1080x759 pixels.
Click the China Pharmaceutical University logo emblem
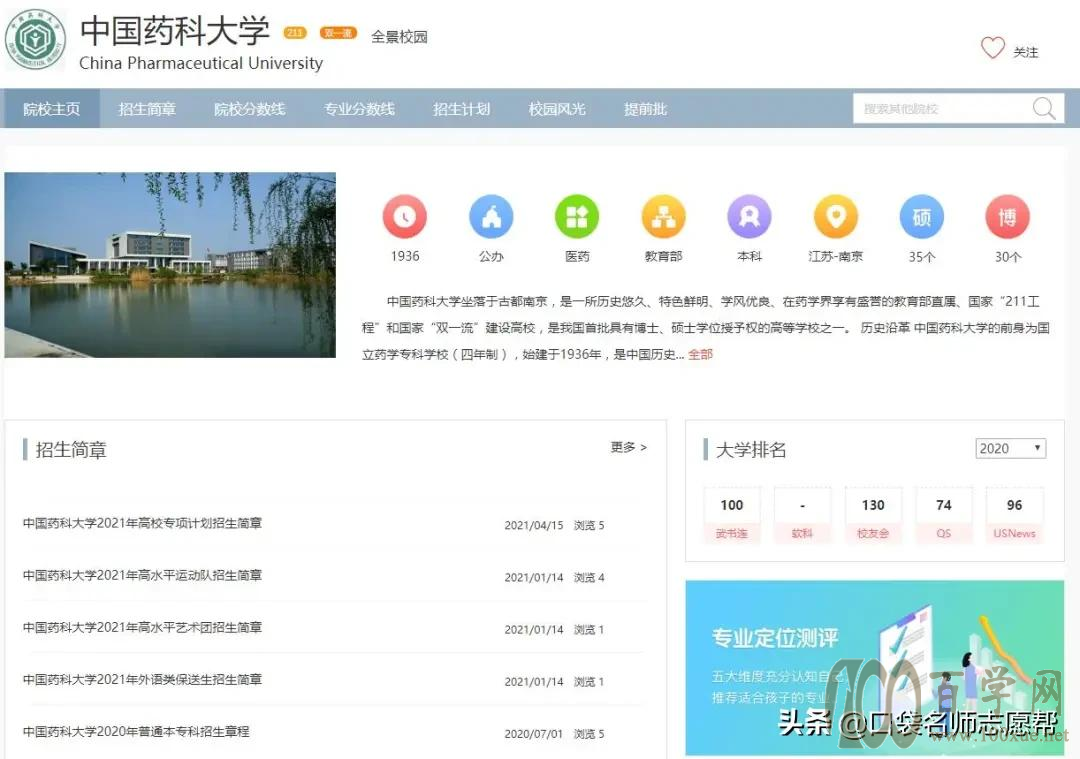36,40
